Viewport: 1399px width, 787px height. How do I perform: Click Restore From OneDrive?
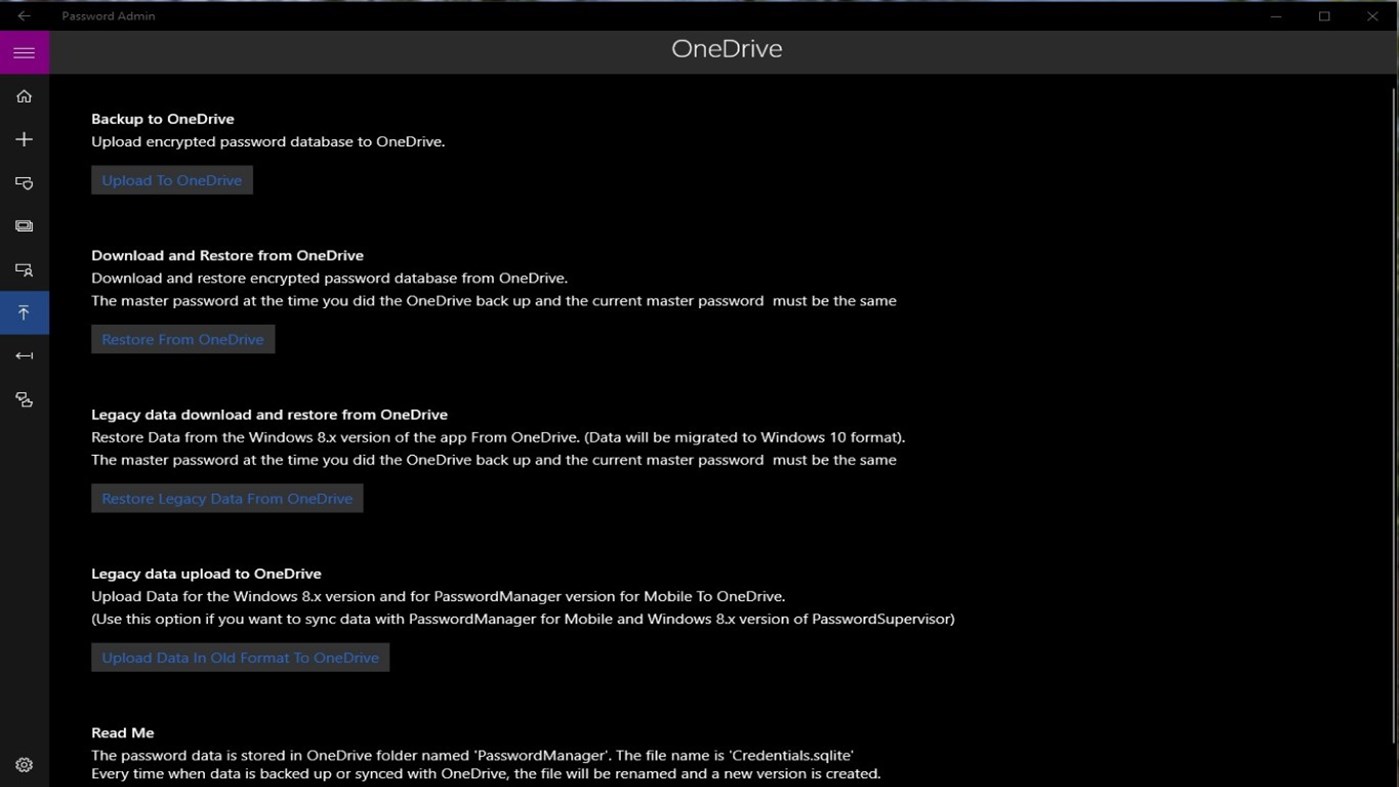(182, 339)
